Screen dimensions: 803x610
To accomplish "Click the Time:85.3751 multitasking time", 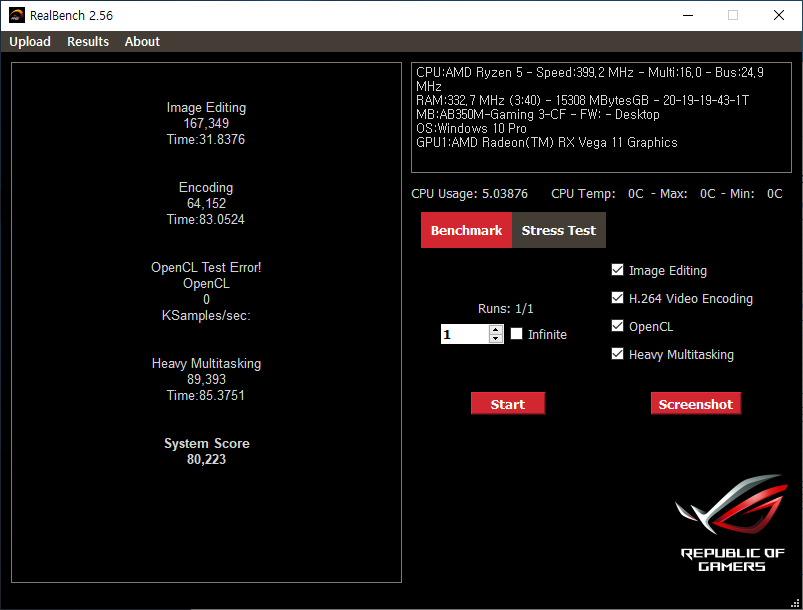I will pos(206,395).
